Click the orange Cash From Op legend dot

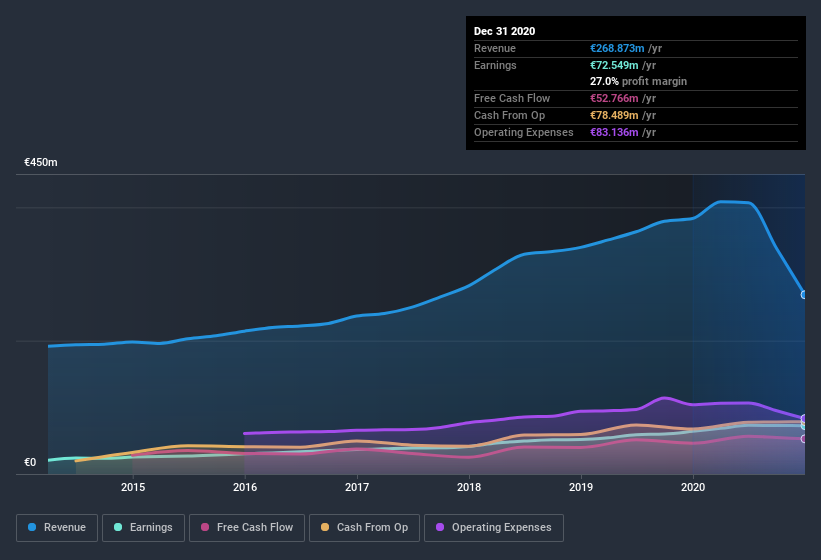pyautogui.click(x=324, y=527)
